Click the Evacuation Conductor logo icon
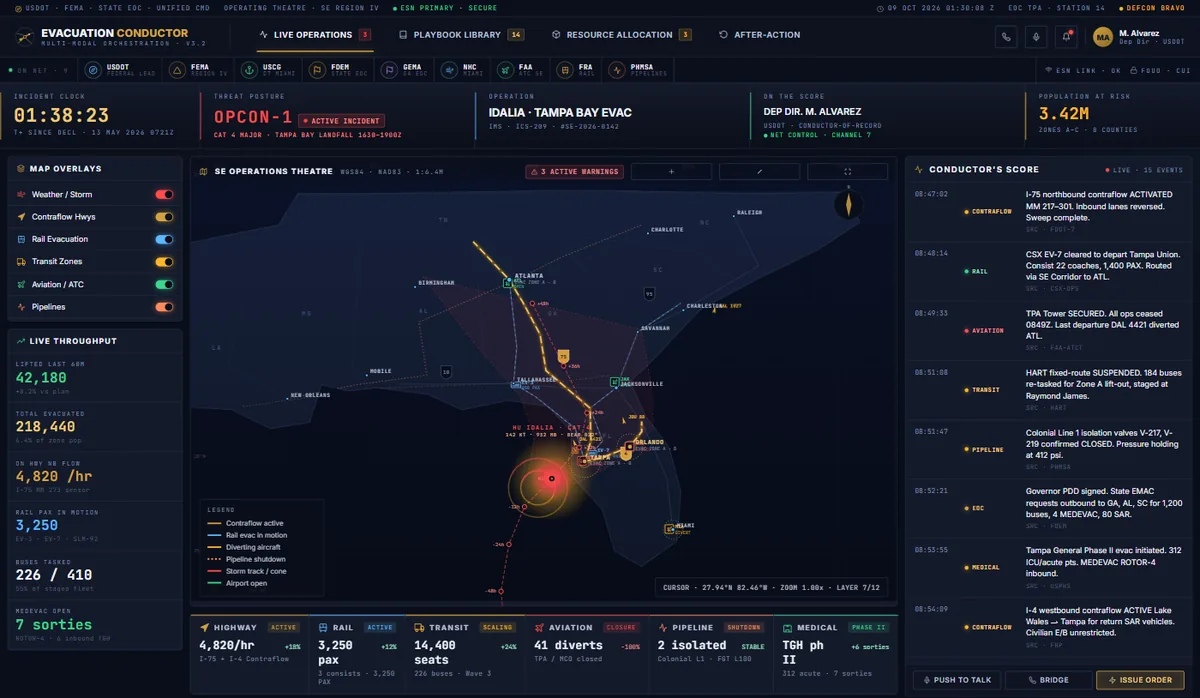 [24, 37]
